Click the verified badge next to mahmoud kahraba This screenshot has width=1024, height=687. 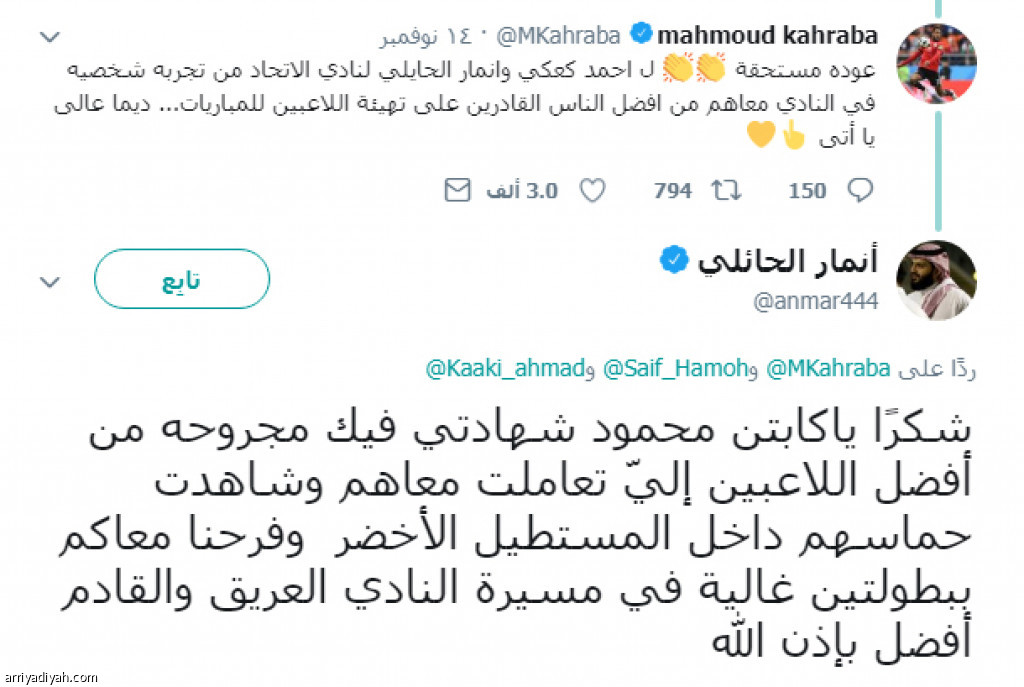pos(639,36)
